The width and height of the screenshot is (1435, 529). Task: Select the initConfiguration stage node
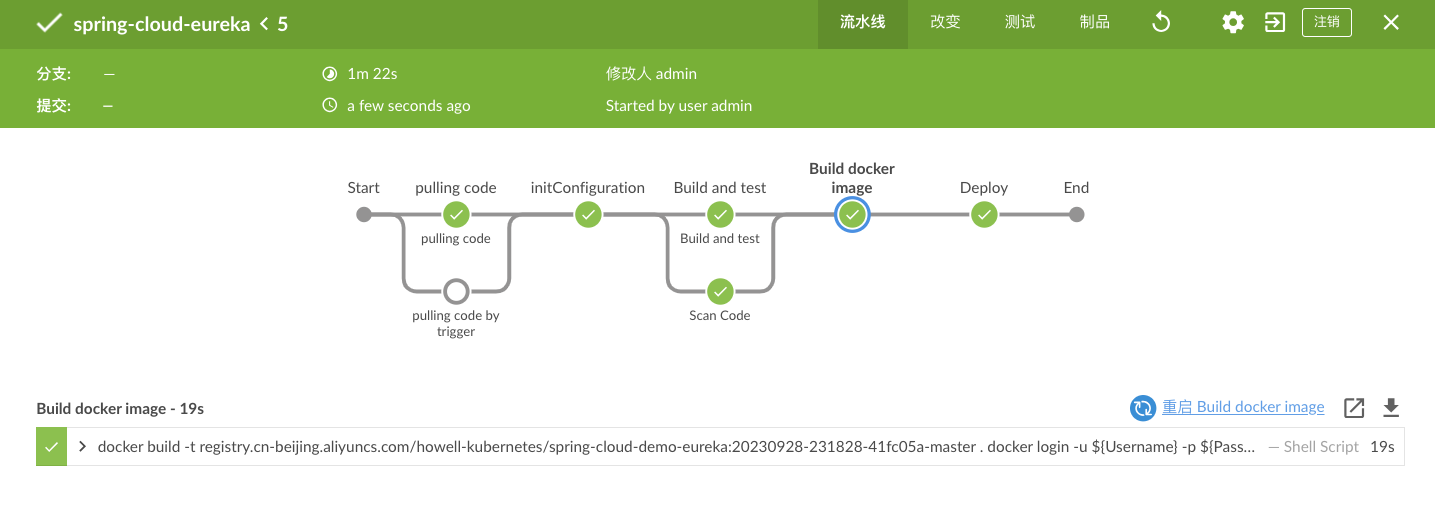588,214
